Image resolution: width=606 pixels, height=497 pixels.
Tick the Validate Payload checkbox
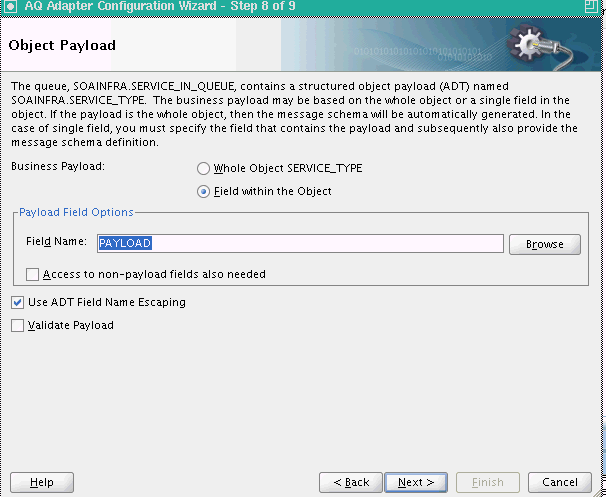coord(17,325)
